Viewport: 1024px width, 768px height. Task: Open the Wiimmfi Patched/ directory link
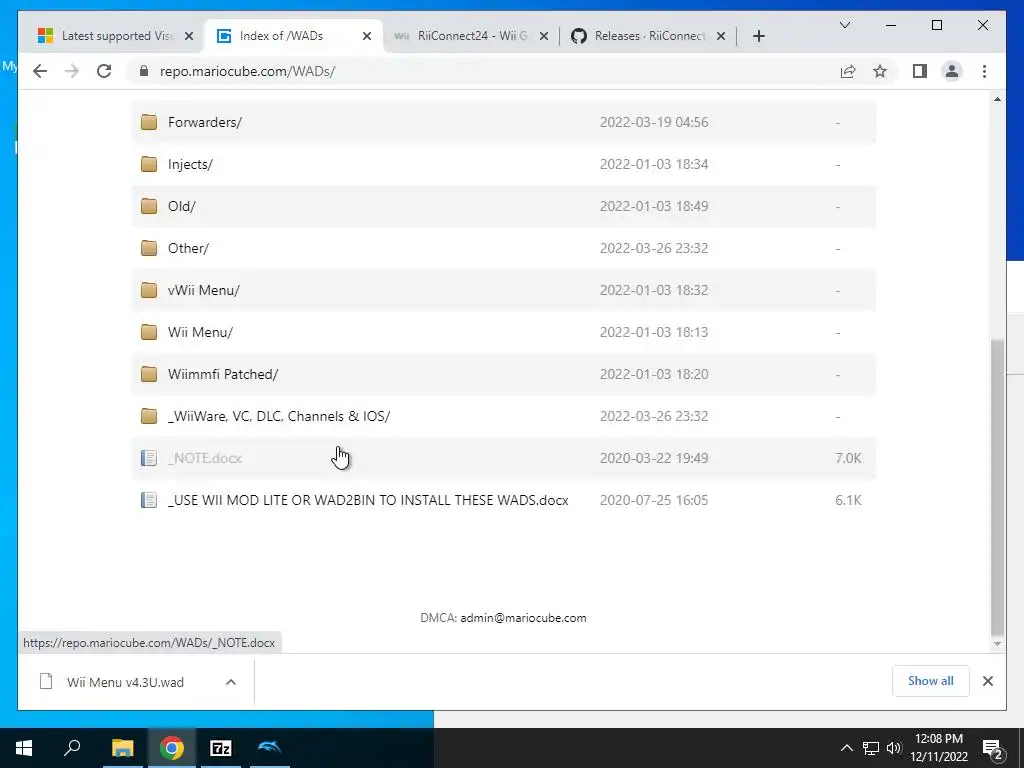[x=223, y=374]
